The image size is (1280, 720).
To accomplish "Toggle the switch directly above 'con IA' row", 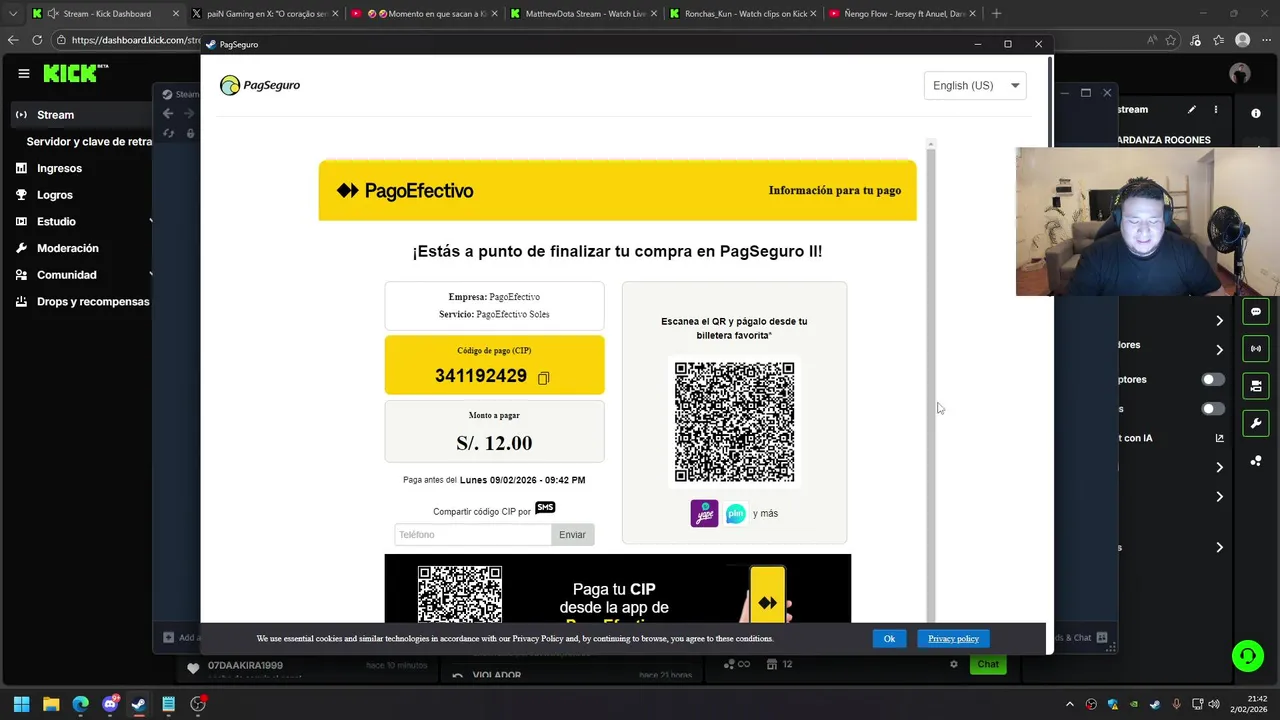I will [x=1212, y=409].
